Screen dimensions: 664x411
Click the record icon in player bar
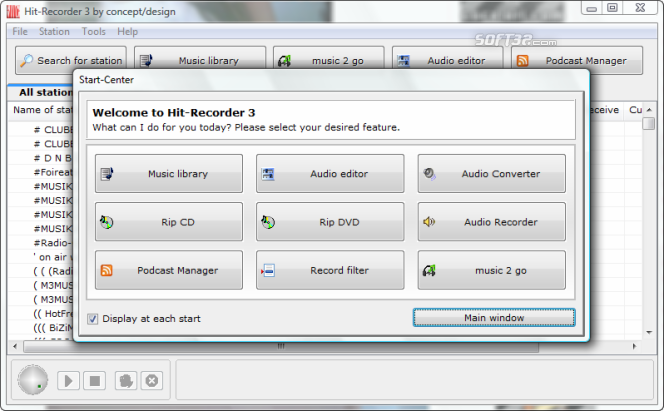(x=126, y=381)
